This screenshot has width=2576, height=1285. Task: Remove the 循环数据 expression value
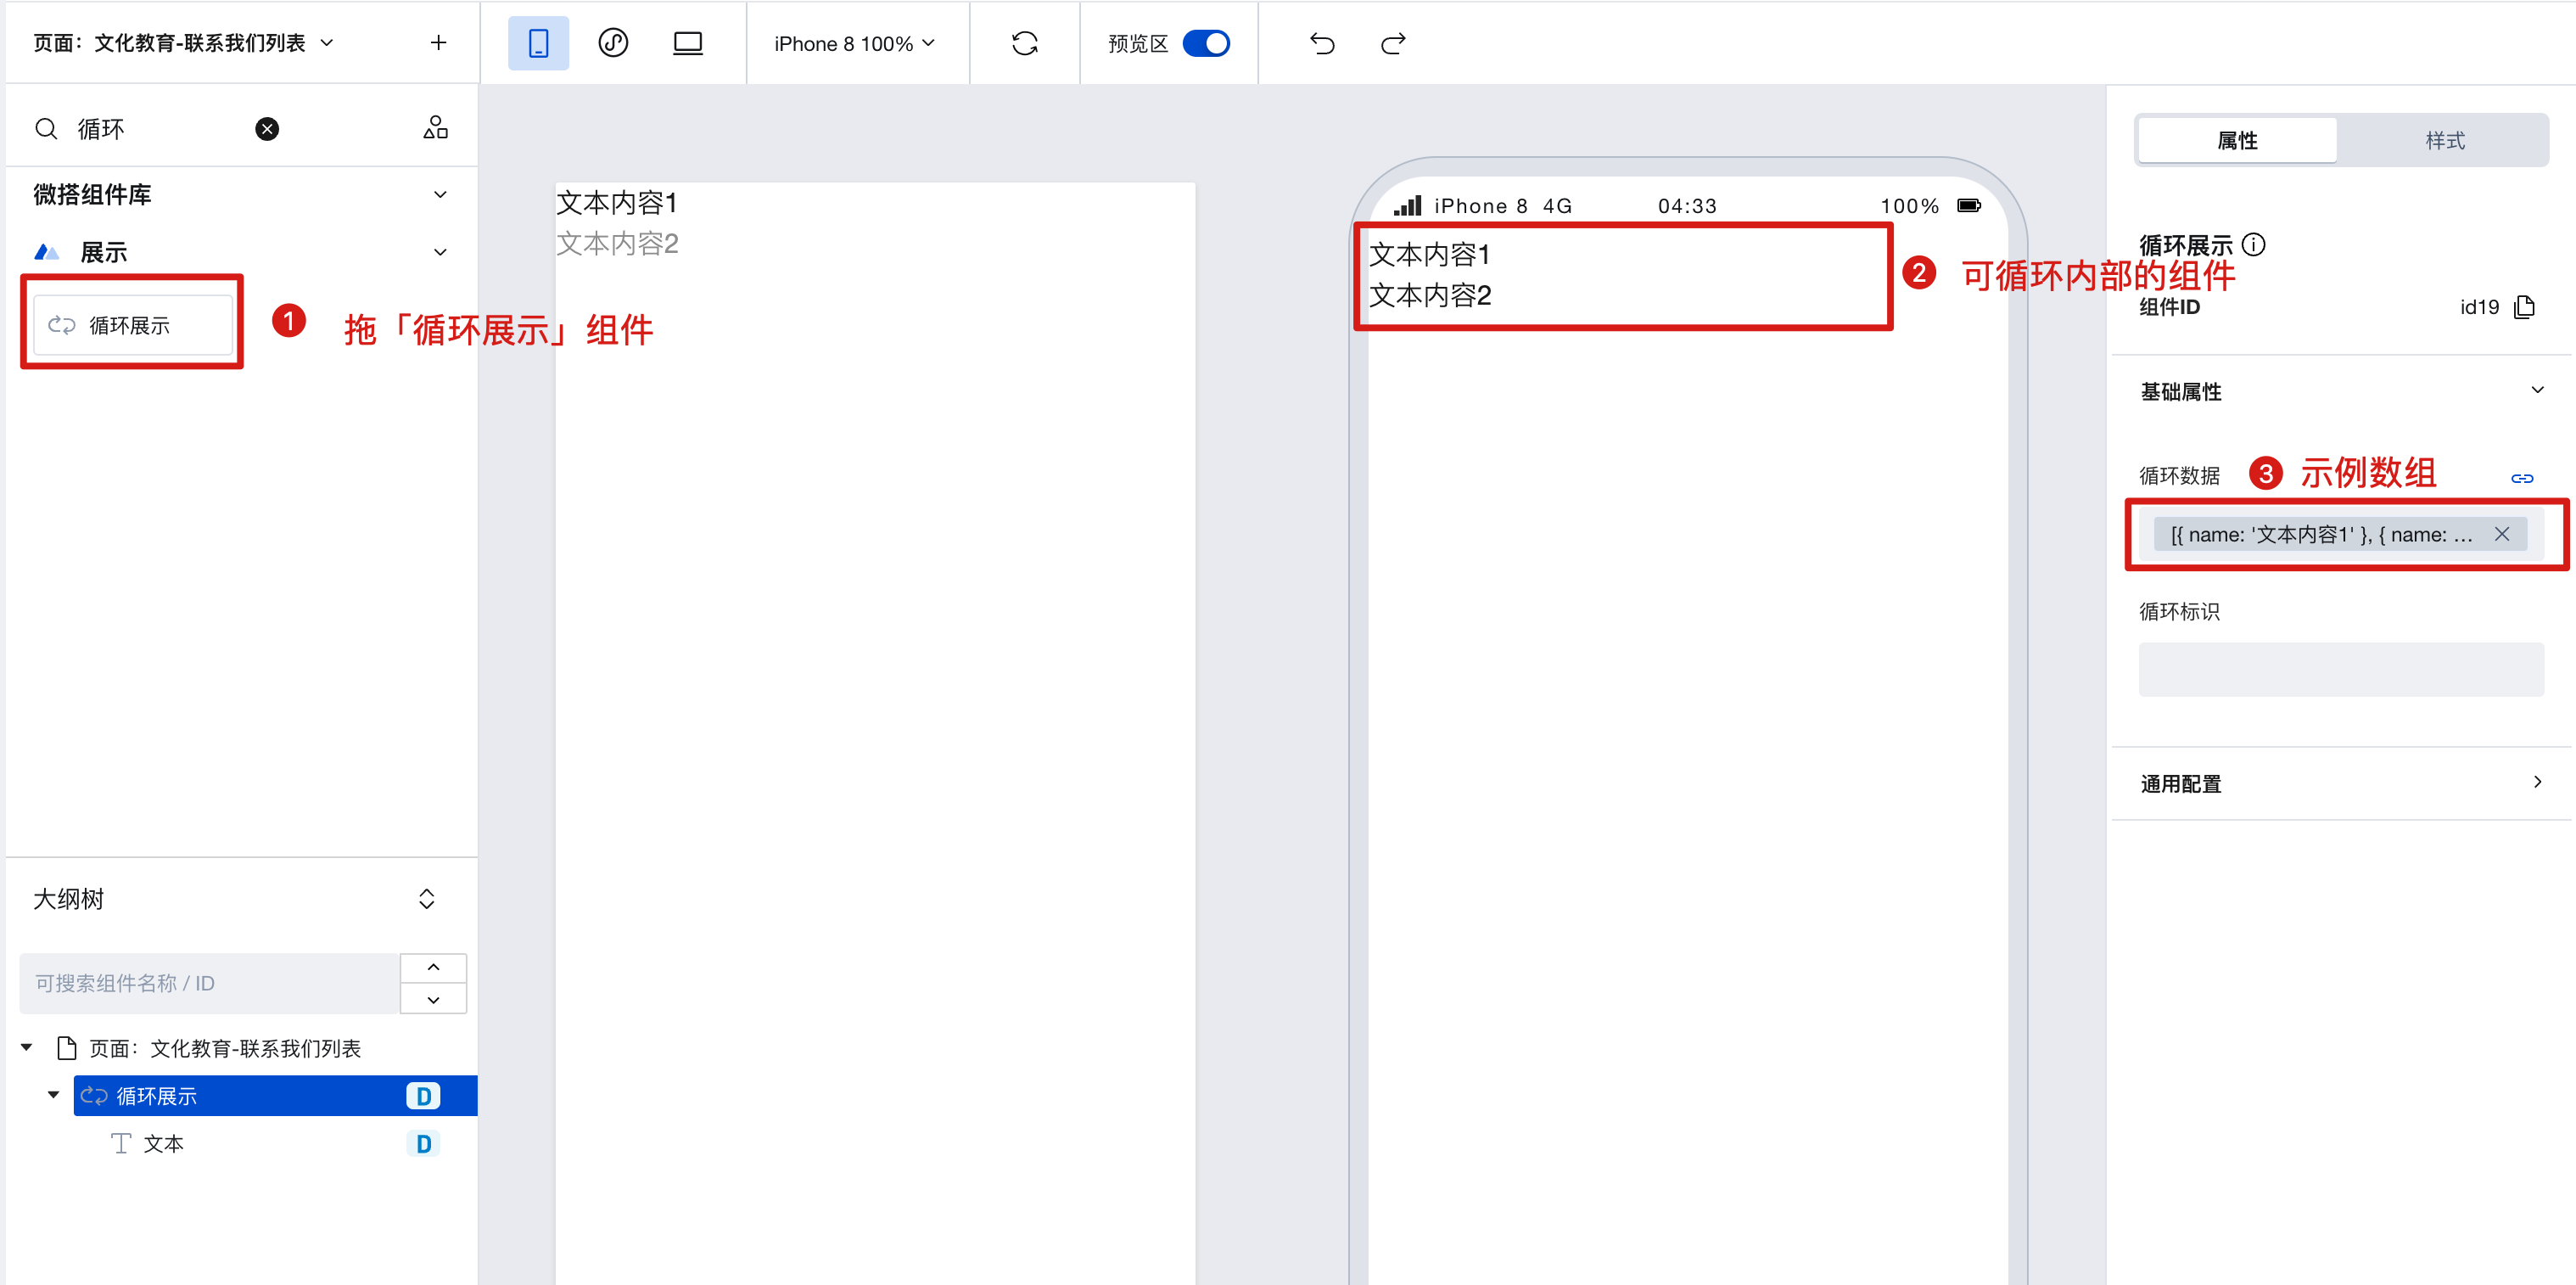pyautogui.click(x=2501, y=534)
